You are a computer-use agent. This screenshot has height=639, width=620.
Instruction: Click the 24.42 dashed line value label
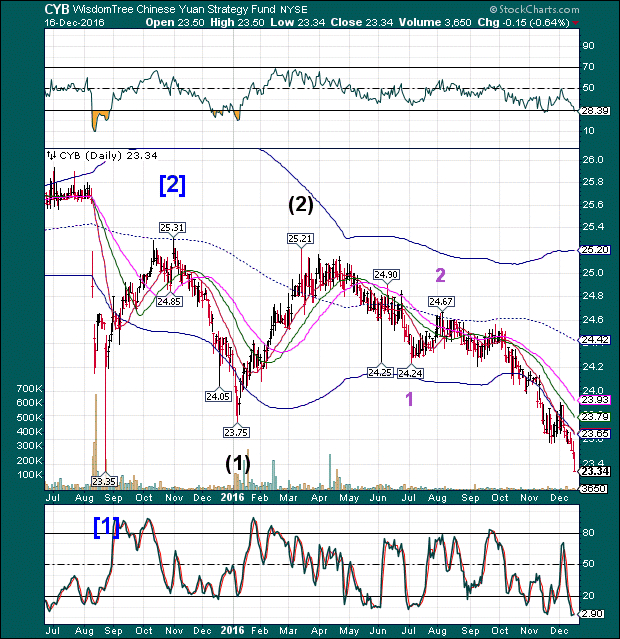coord(595,340)
